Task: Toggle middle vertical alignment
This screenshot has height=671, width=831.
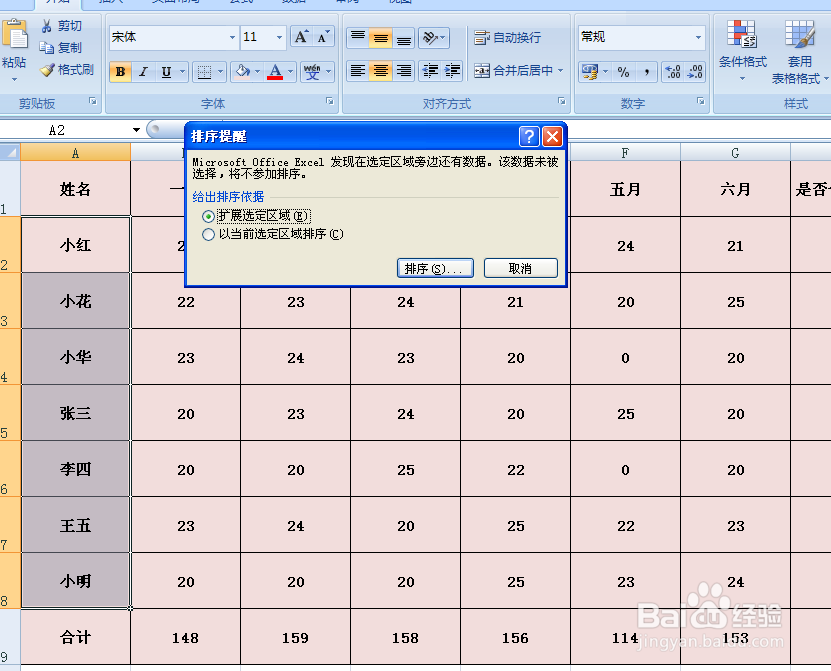Action: point(381,37)
